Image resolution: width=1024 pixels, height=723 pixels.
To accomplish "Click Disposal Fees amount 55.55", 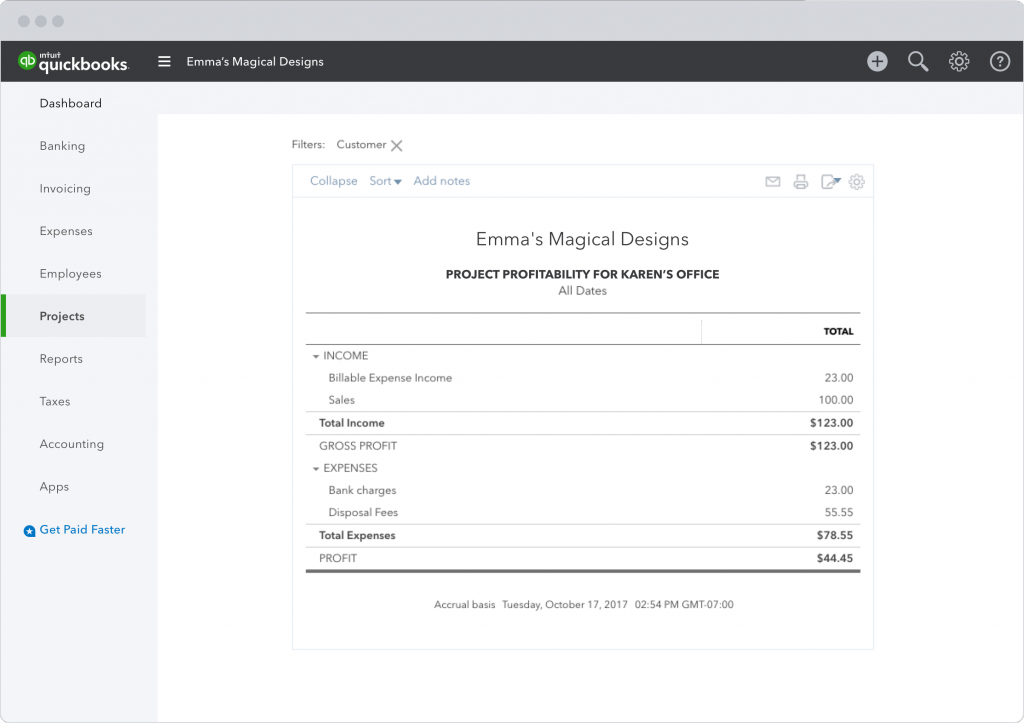I will [x=839, y=512].
